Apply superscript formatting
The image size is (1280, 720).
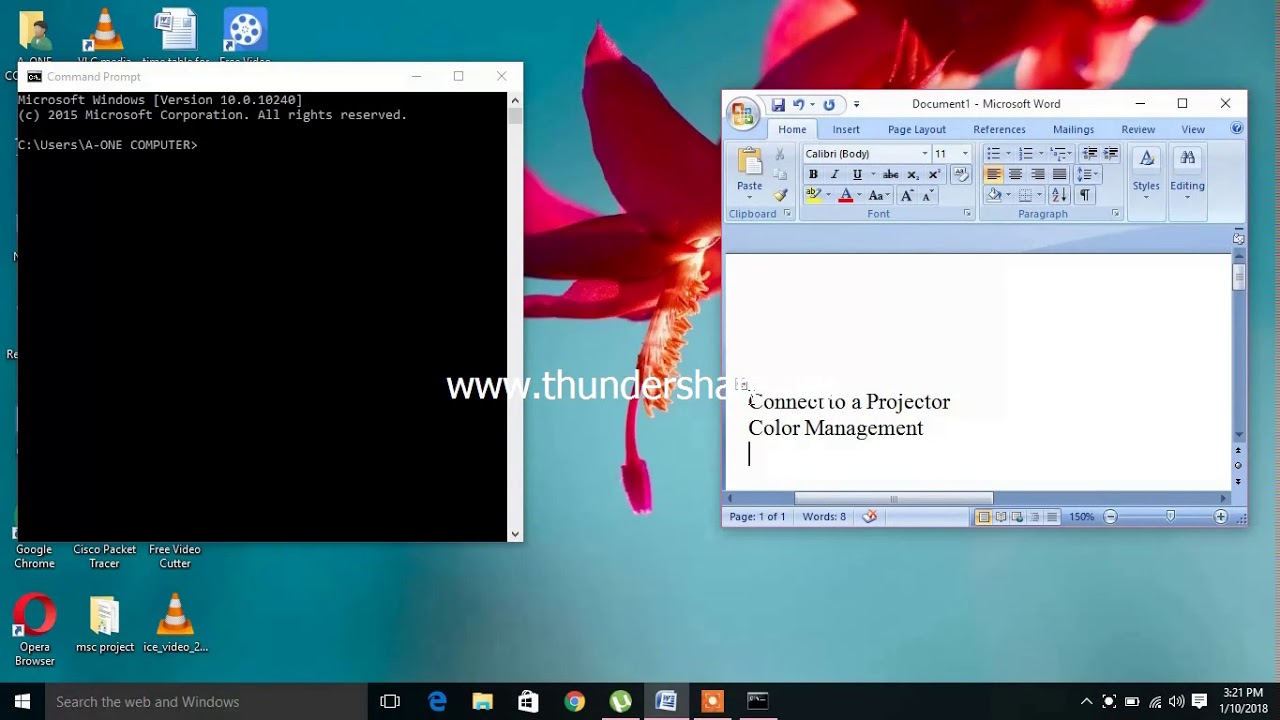point(934,174)
